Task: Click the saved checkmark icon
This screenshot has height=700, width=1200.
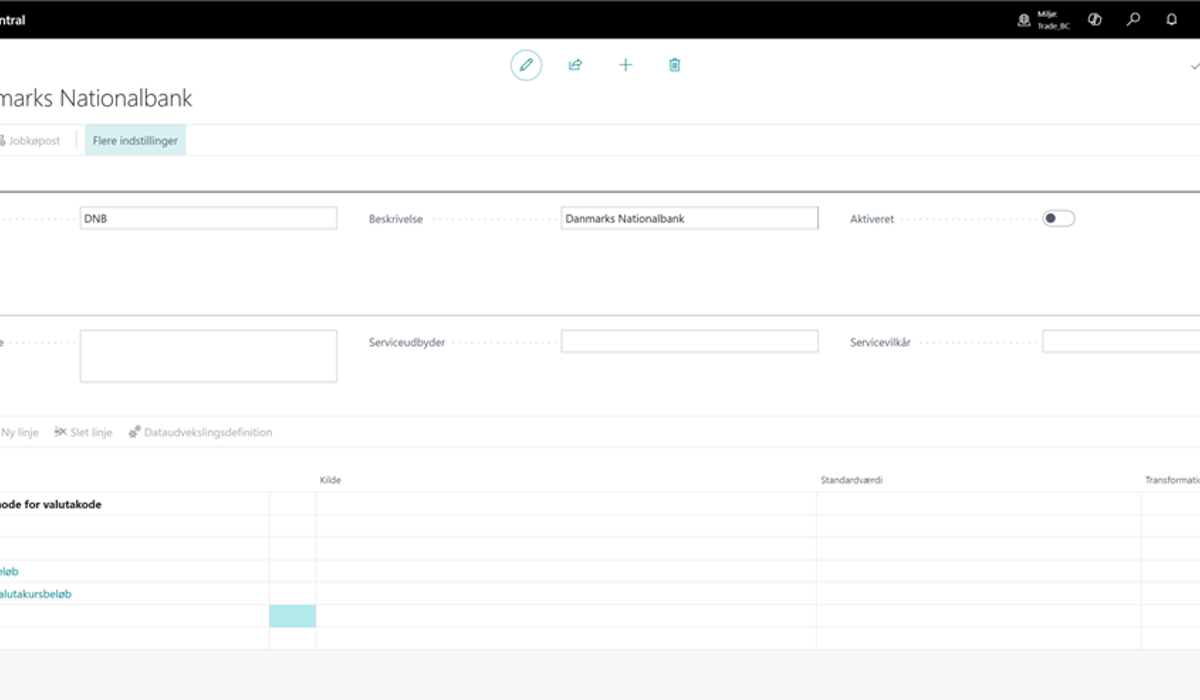Action: (1194, 65)
